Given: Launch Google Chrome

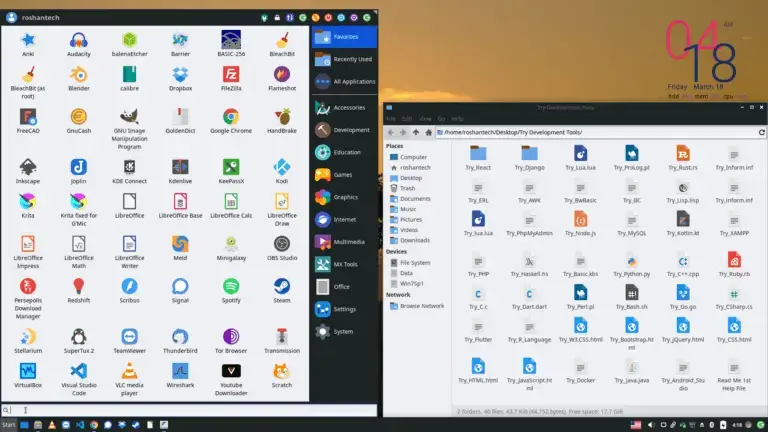Looking at the screenshot, I should point(231,121).
